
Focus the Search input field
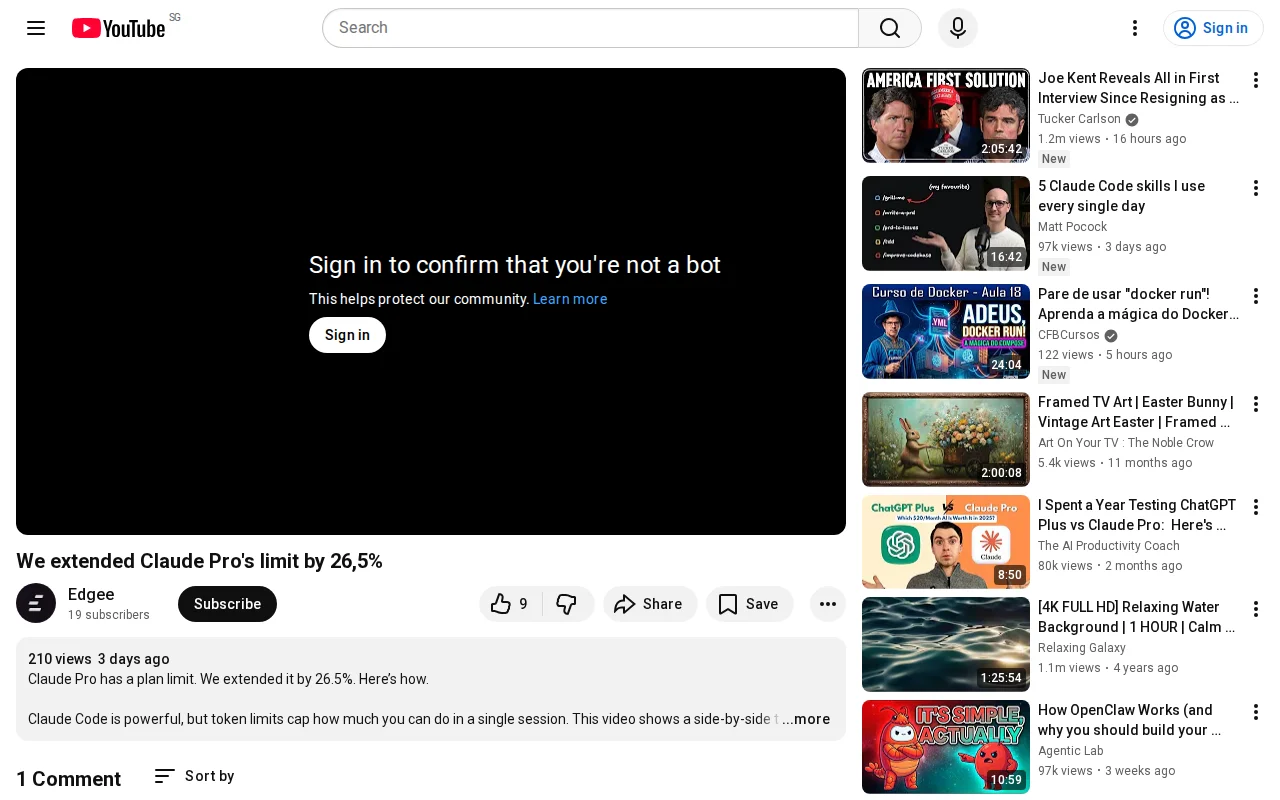[x=590, y=28]
